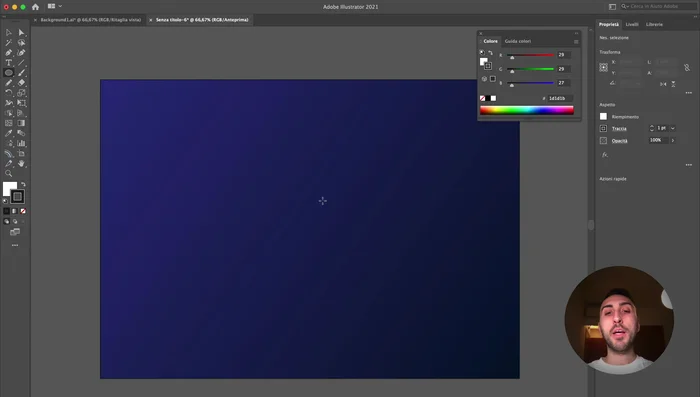The image size is (700, 397).
Task: Collapse the Colore panel with double arrows
Action: 576,33
